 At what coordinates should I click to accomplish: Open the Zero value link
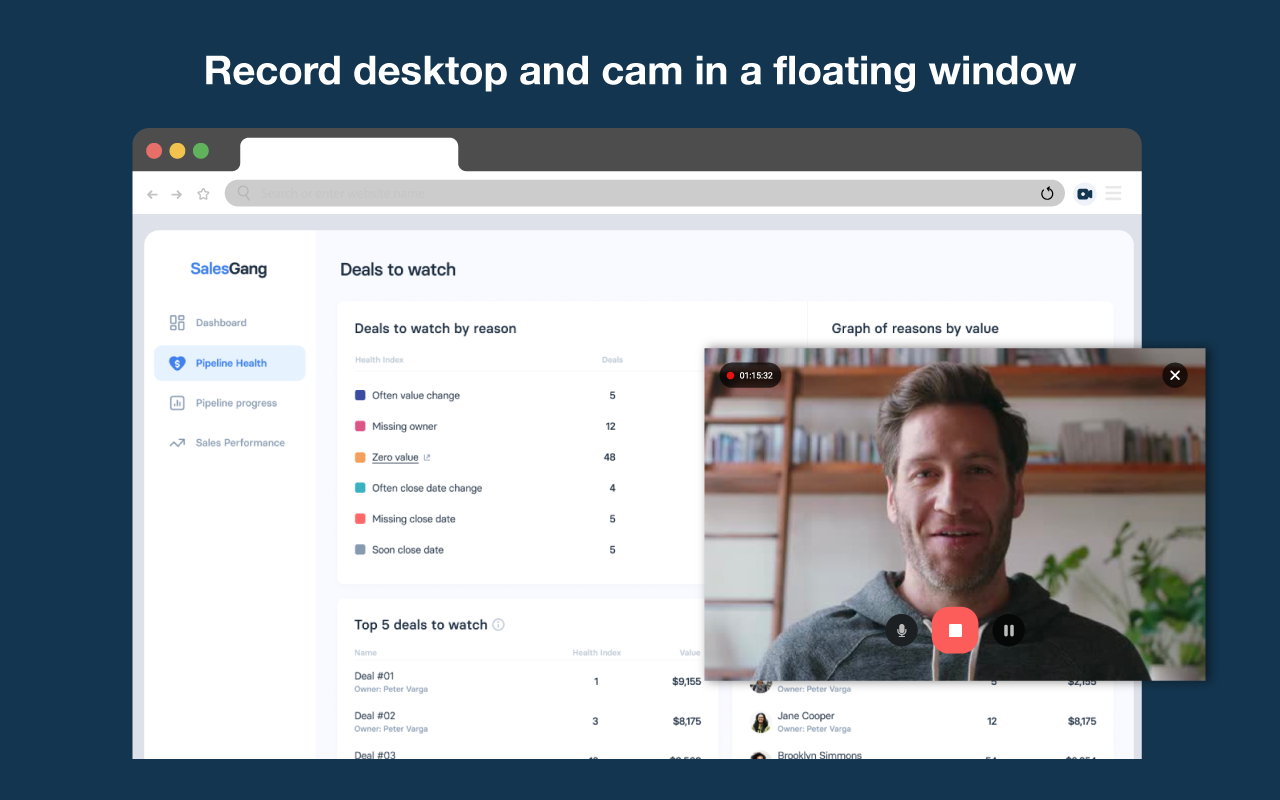point(396,457)
